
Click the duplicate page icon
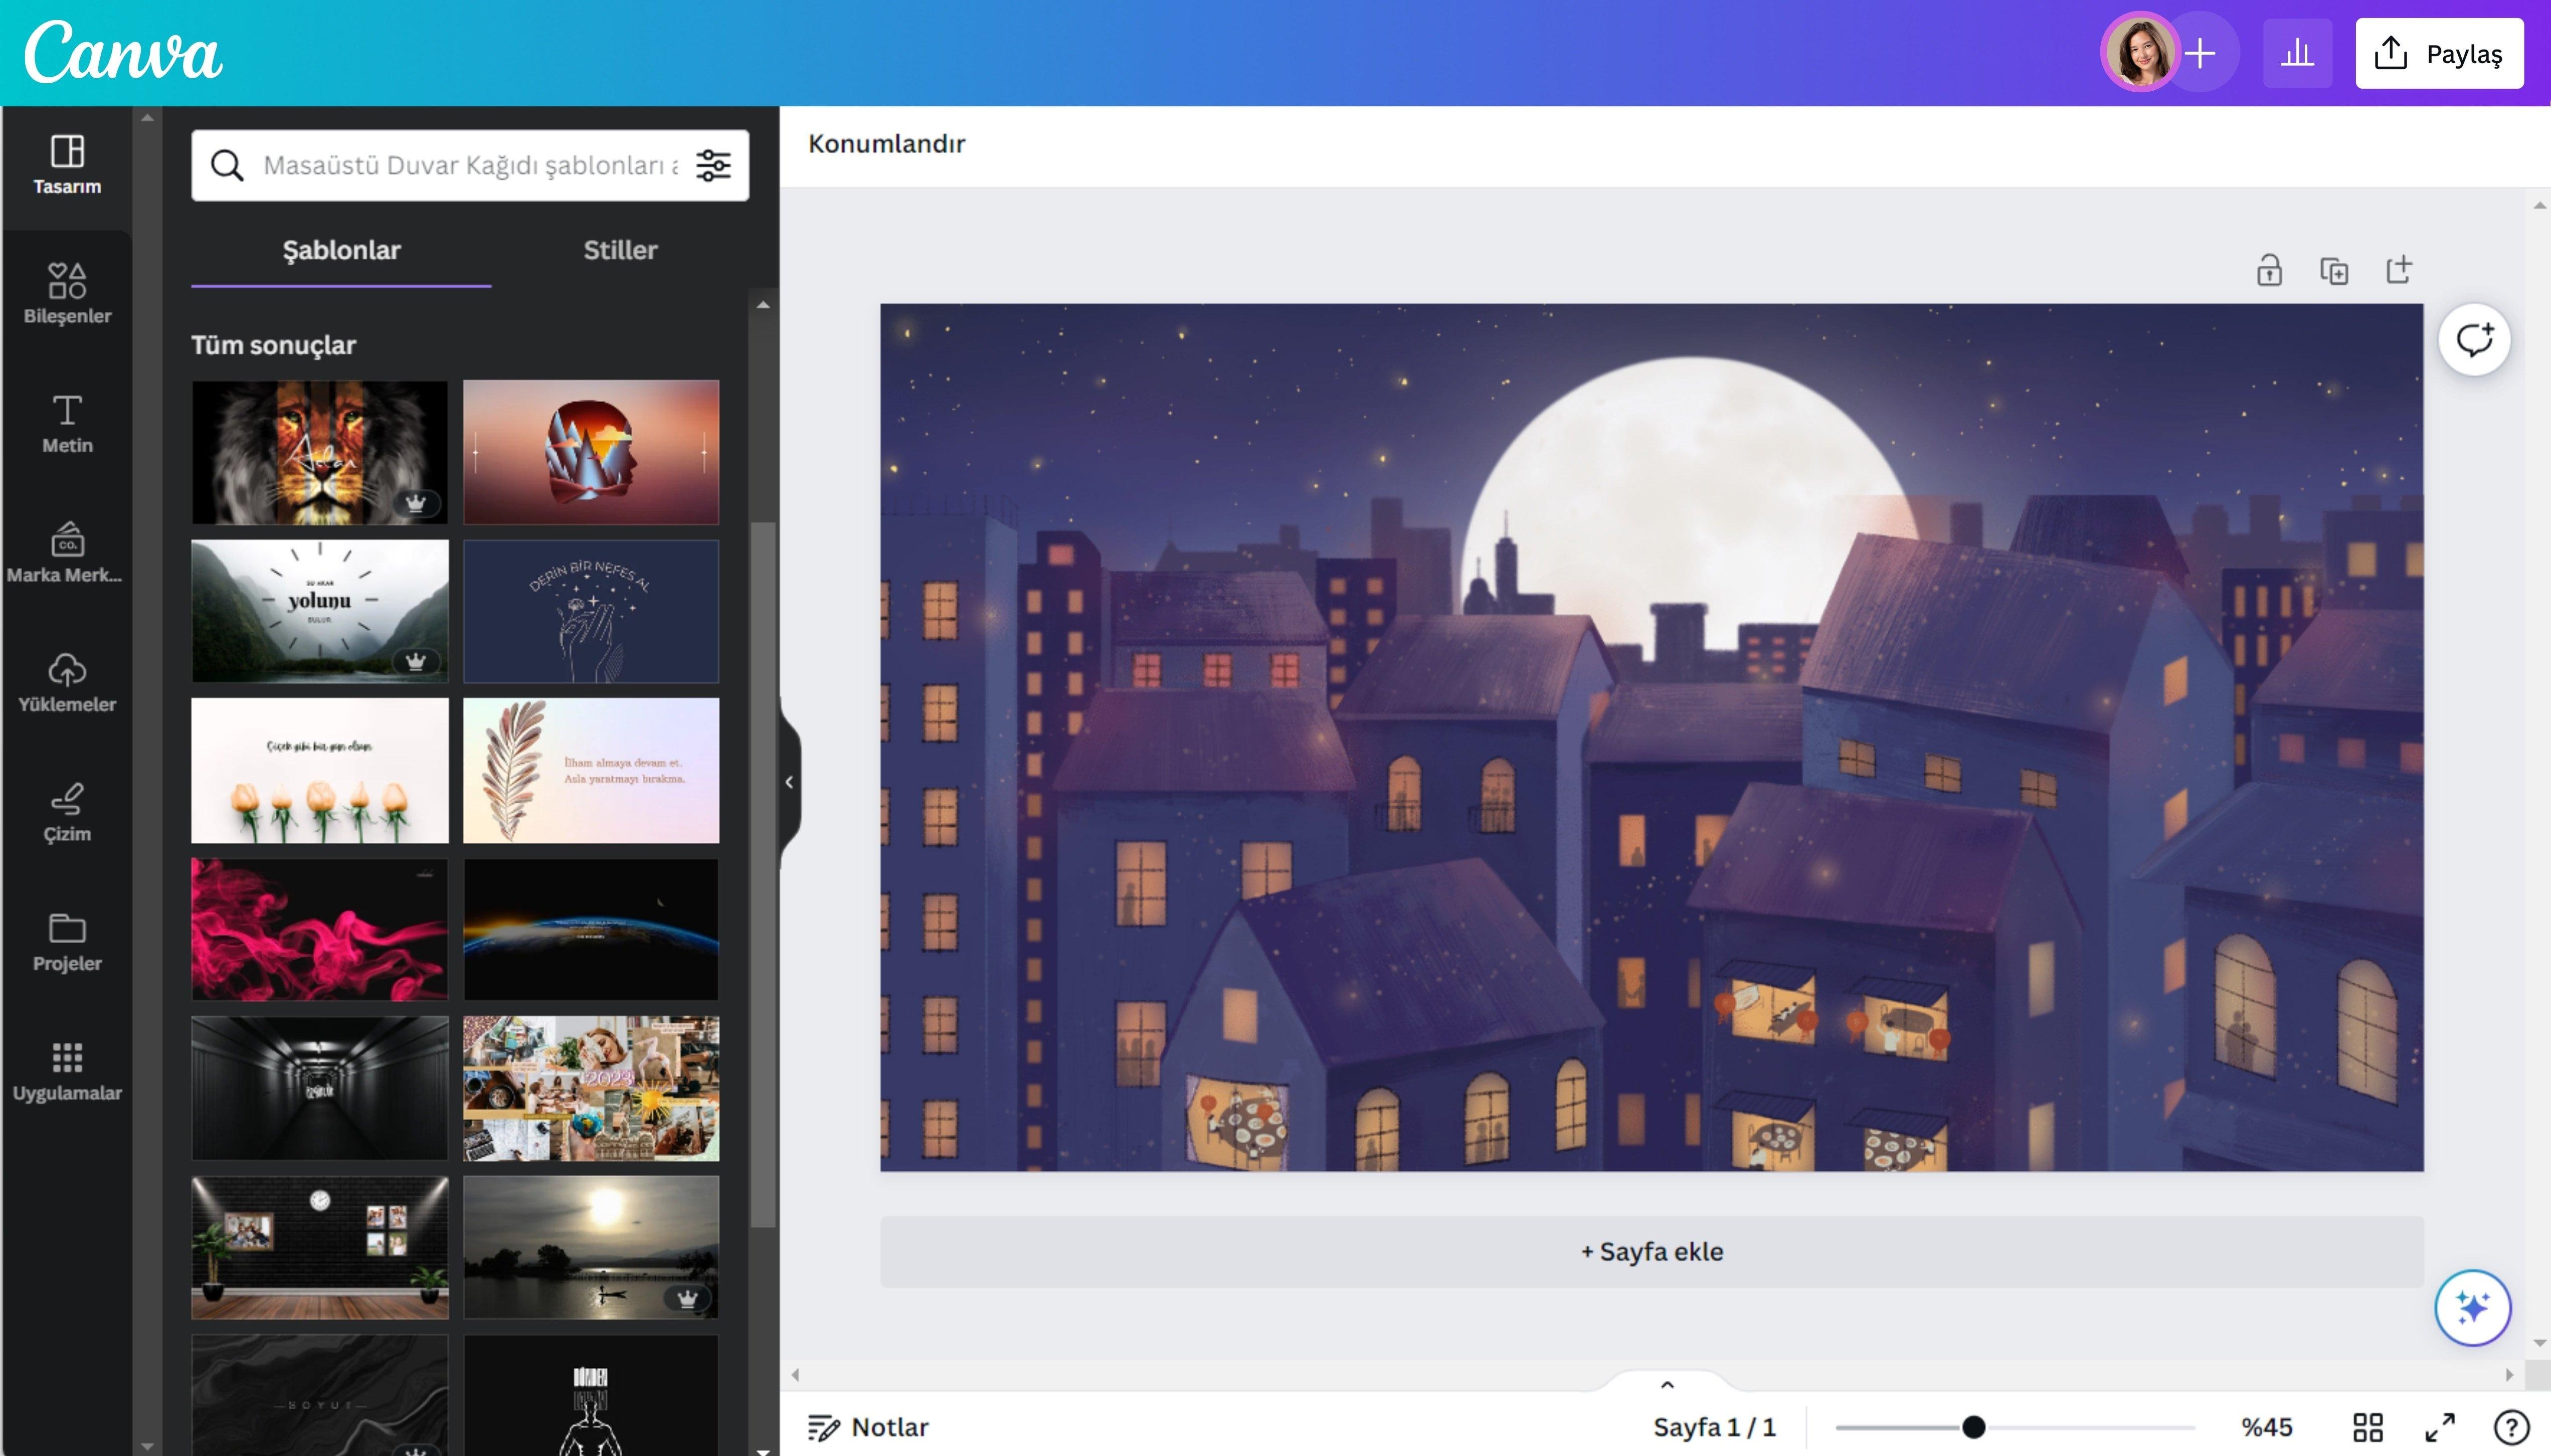tap(2334, 270)
